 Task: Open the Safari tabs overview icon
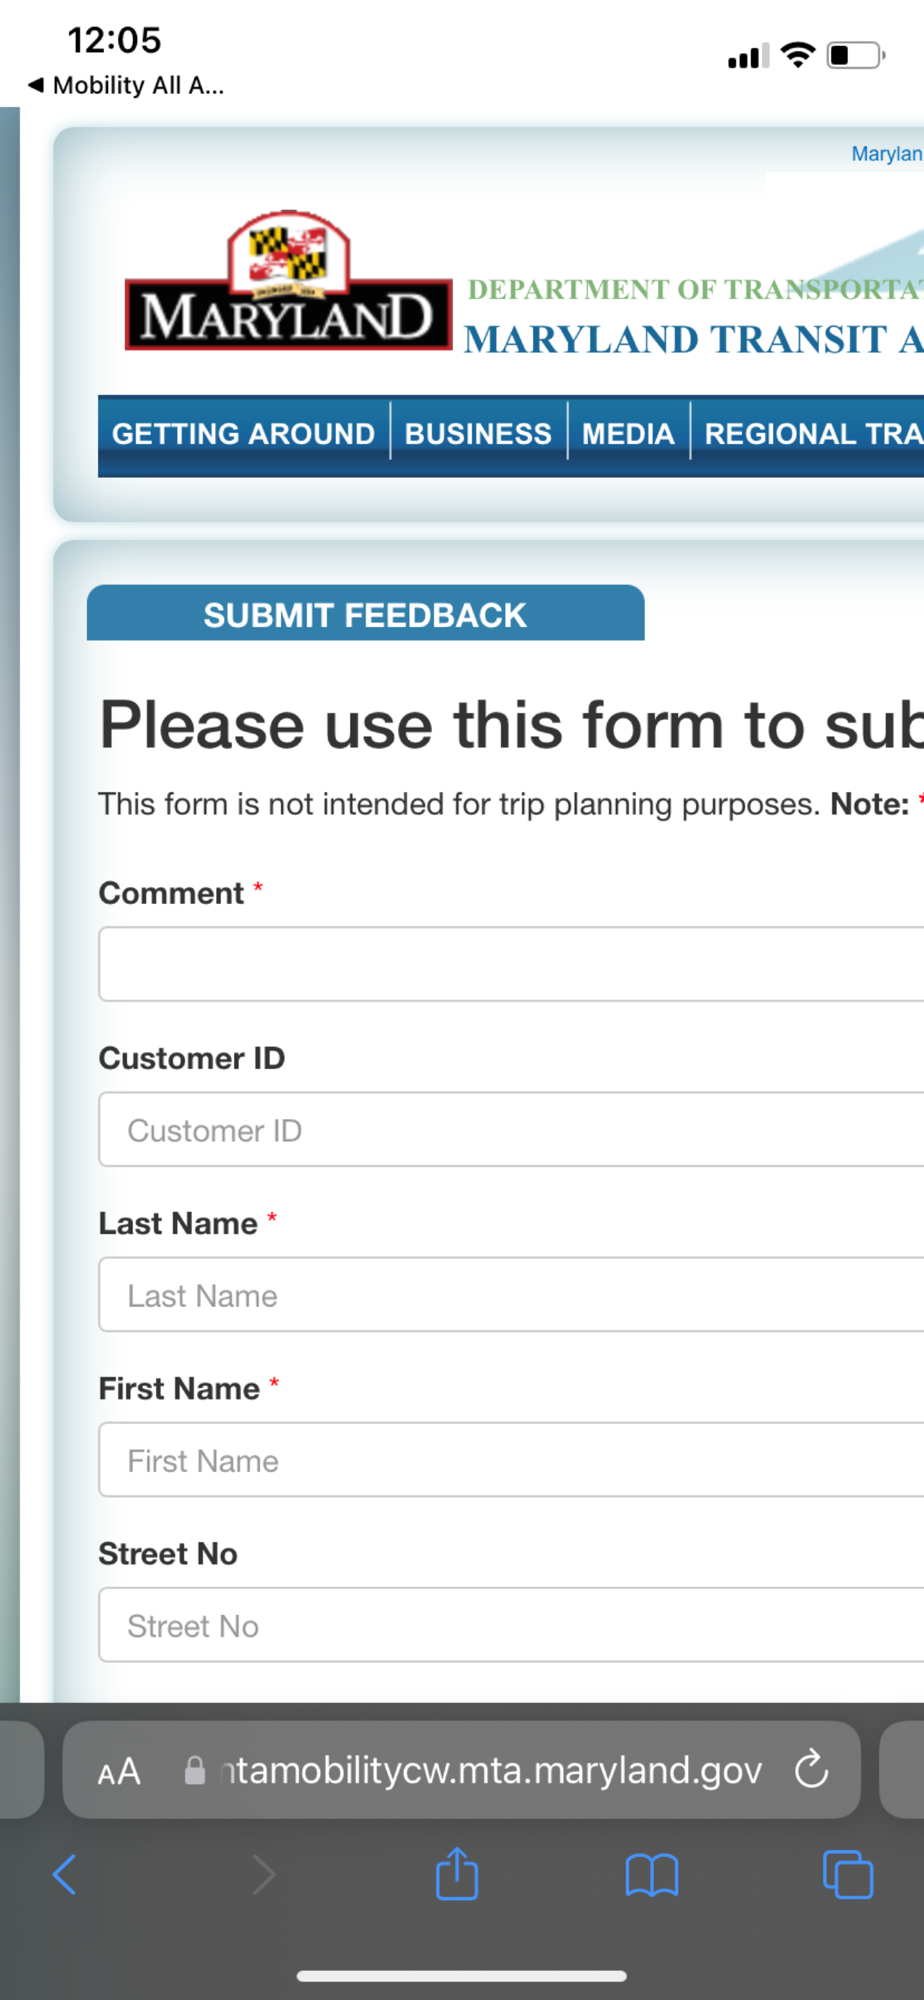click(847, 1875)
